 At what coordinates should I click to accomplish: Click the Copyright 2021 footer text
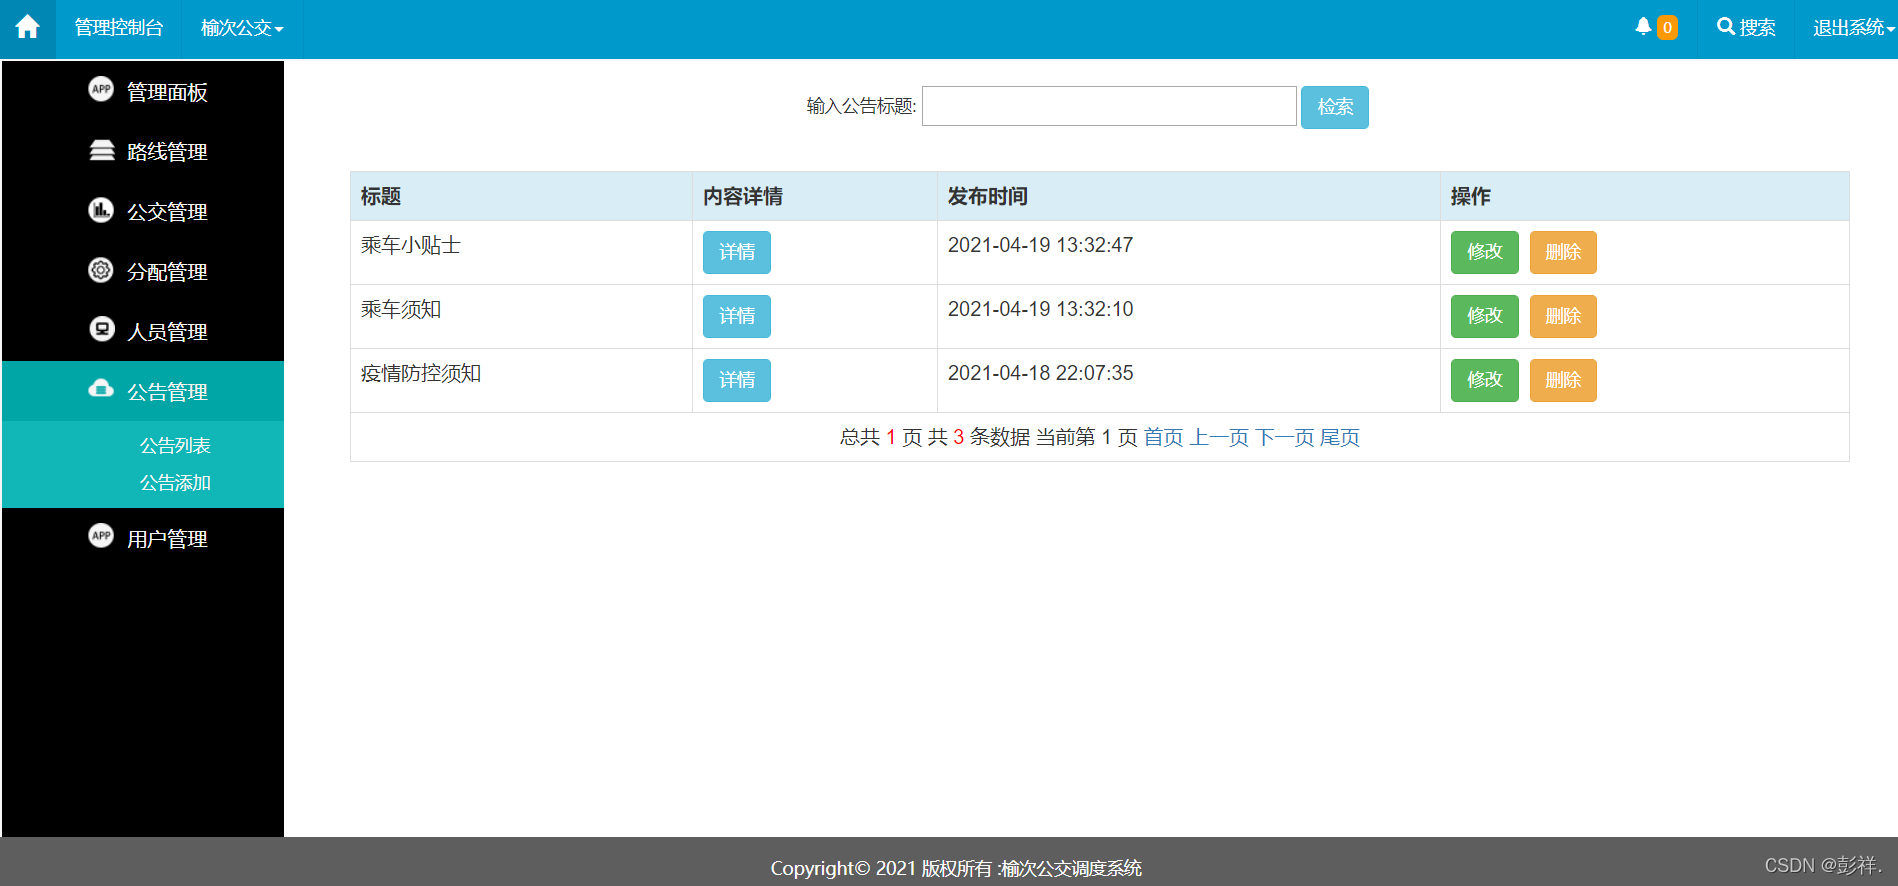(956, 868)
